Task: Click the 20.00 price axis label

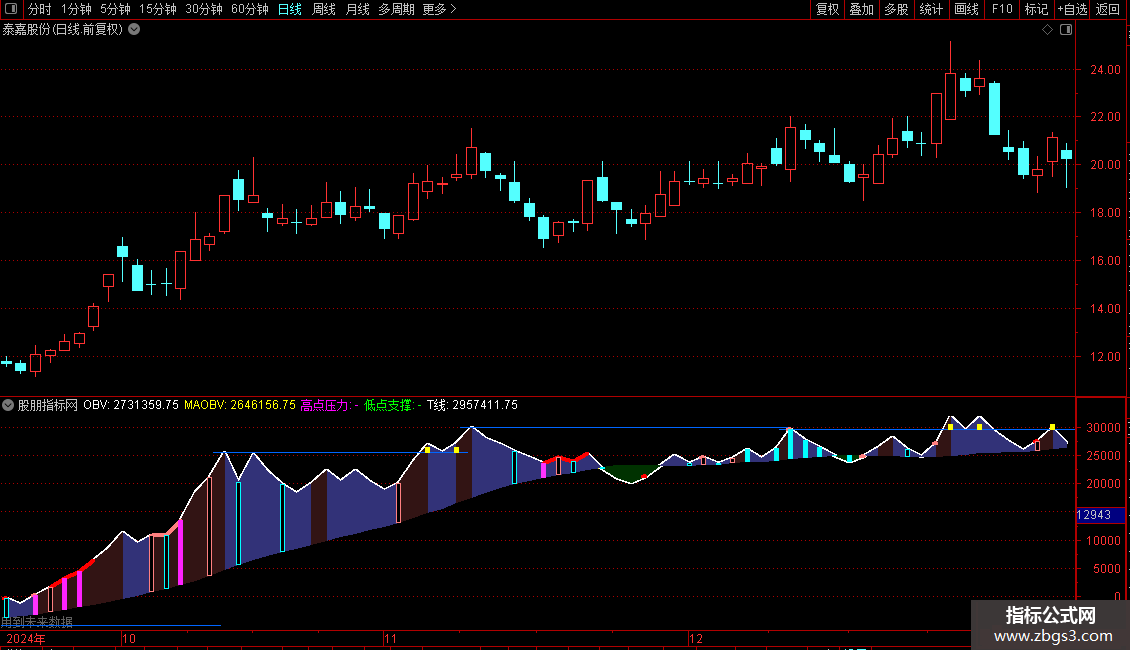Action: pyautogui.click(x=1105, y=165)
